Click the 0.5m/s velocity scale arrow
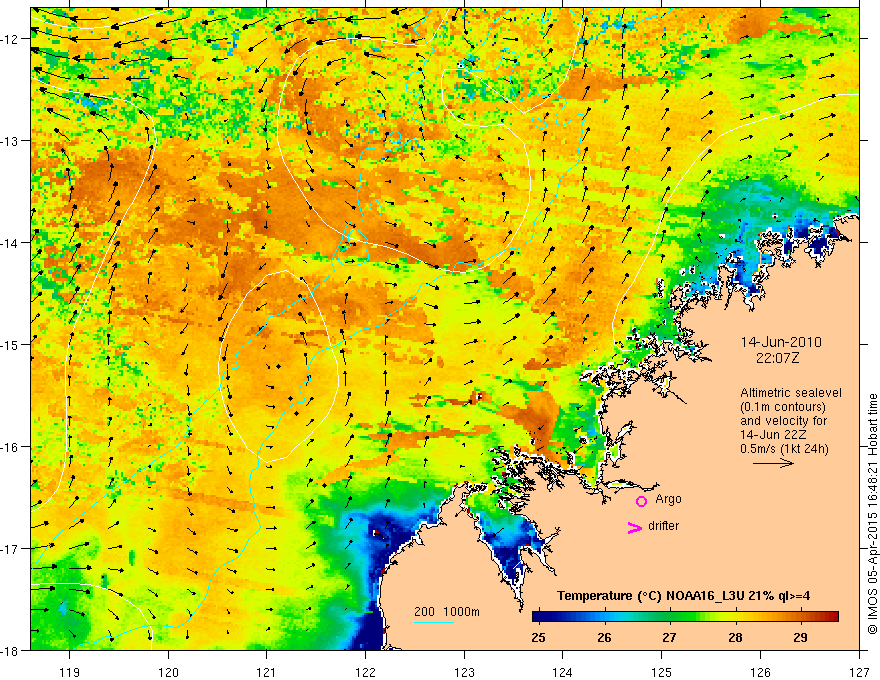The height and width of the screenshot is (680, 880). pyautogui.click(x=773, y=463)
